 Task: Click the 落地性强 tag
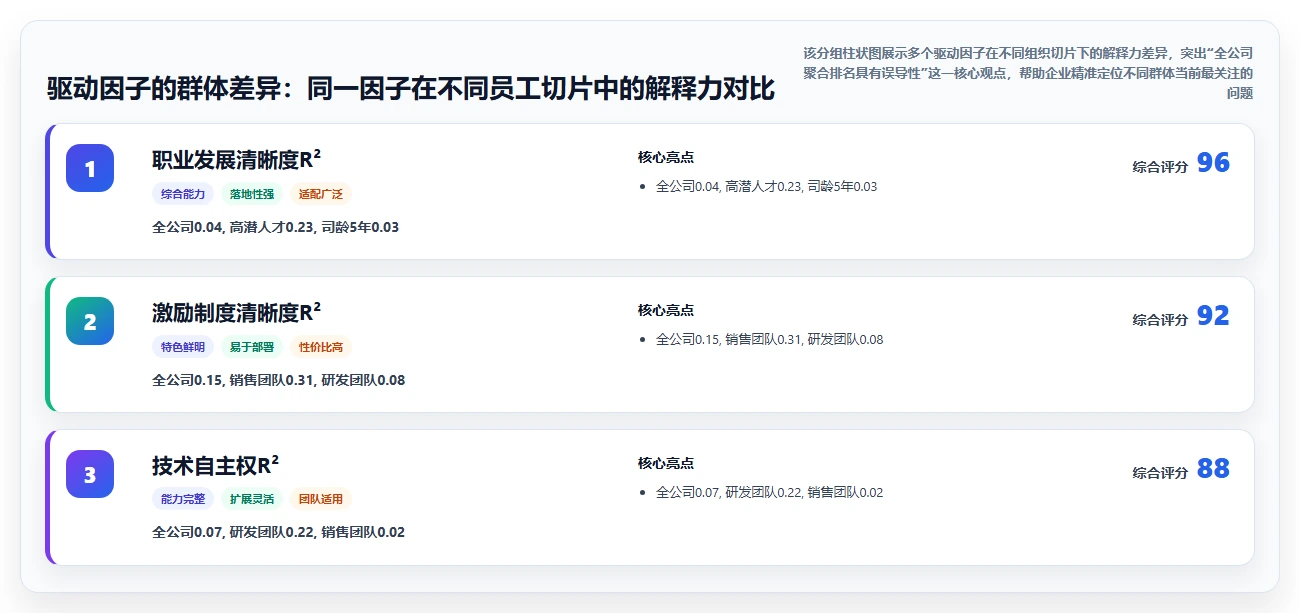(252, 194)
